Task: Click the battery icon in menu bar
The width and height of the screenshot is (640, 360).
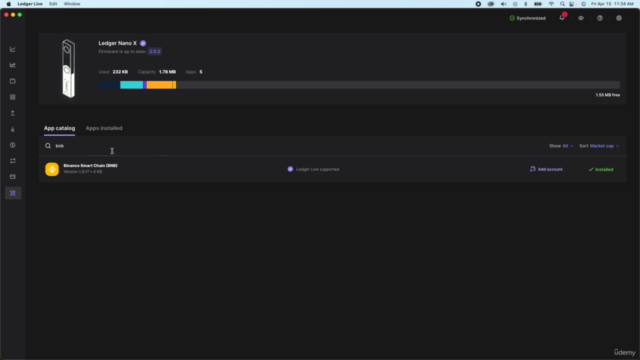Action: pyautogui.click(x=538, y=4)
